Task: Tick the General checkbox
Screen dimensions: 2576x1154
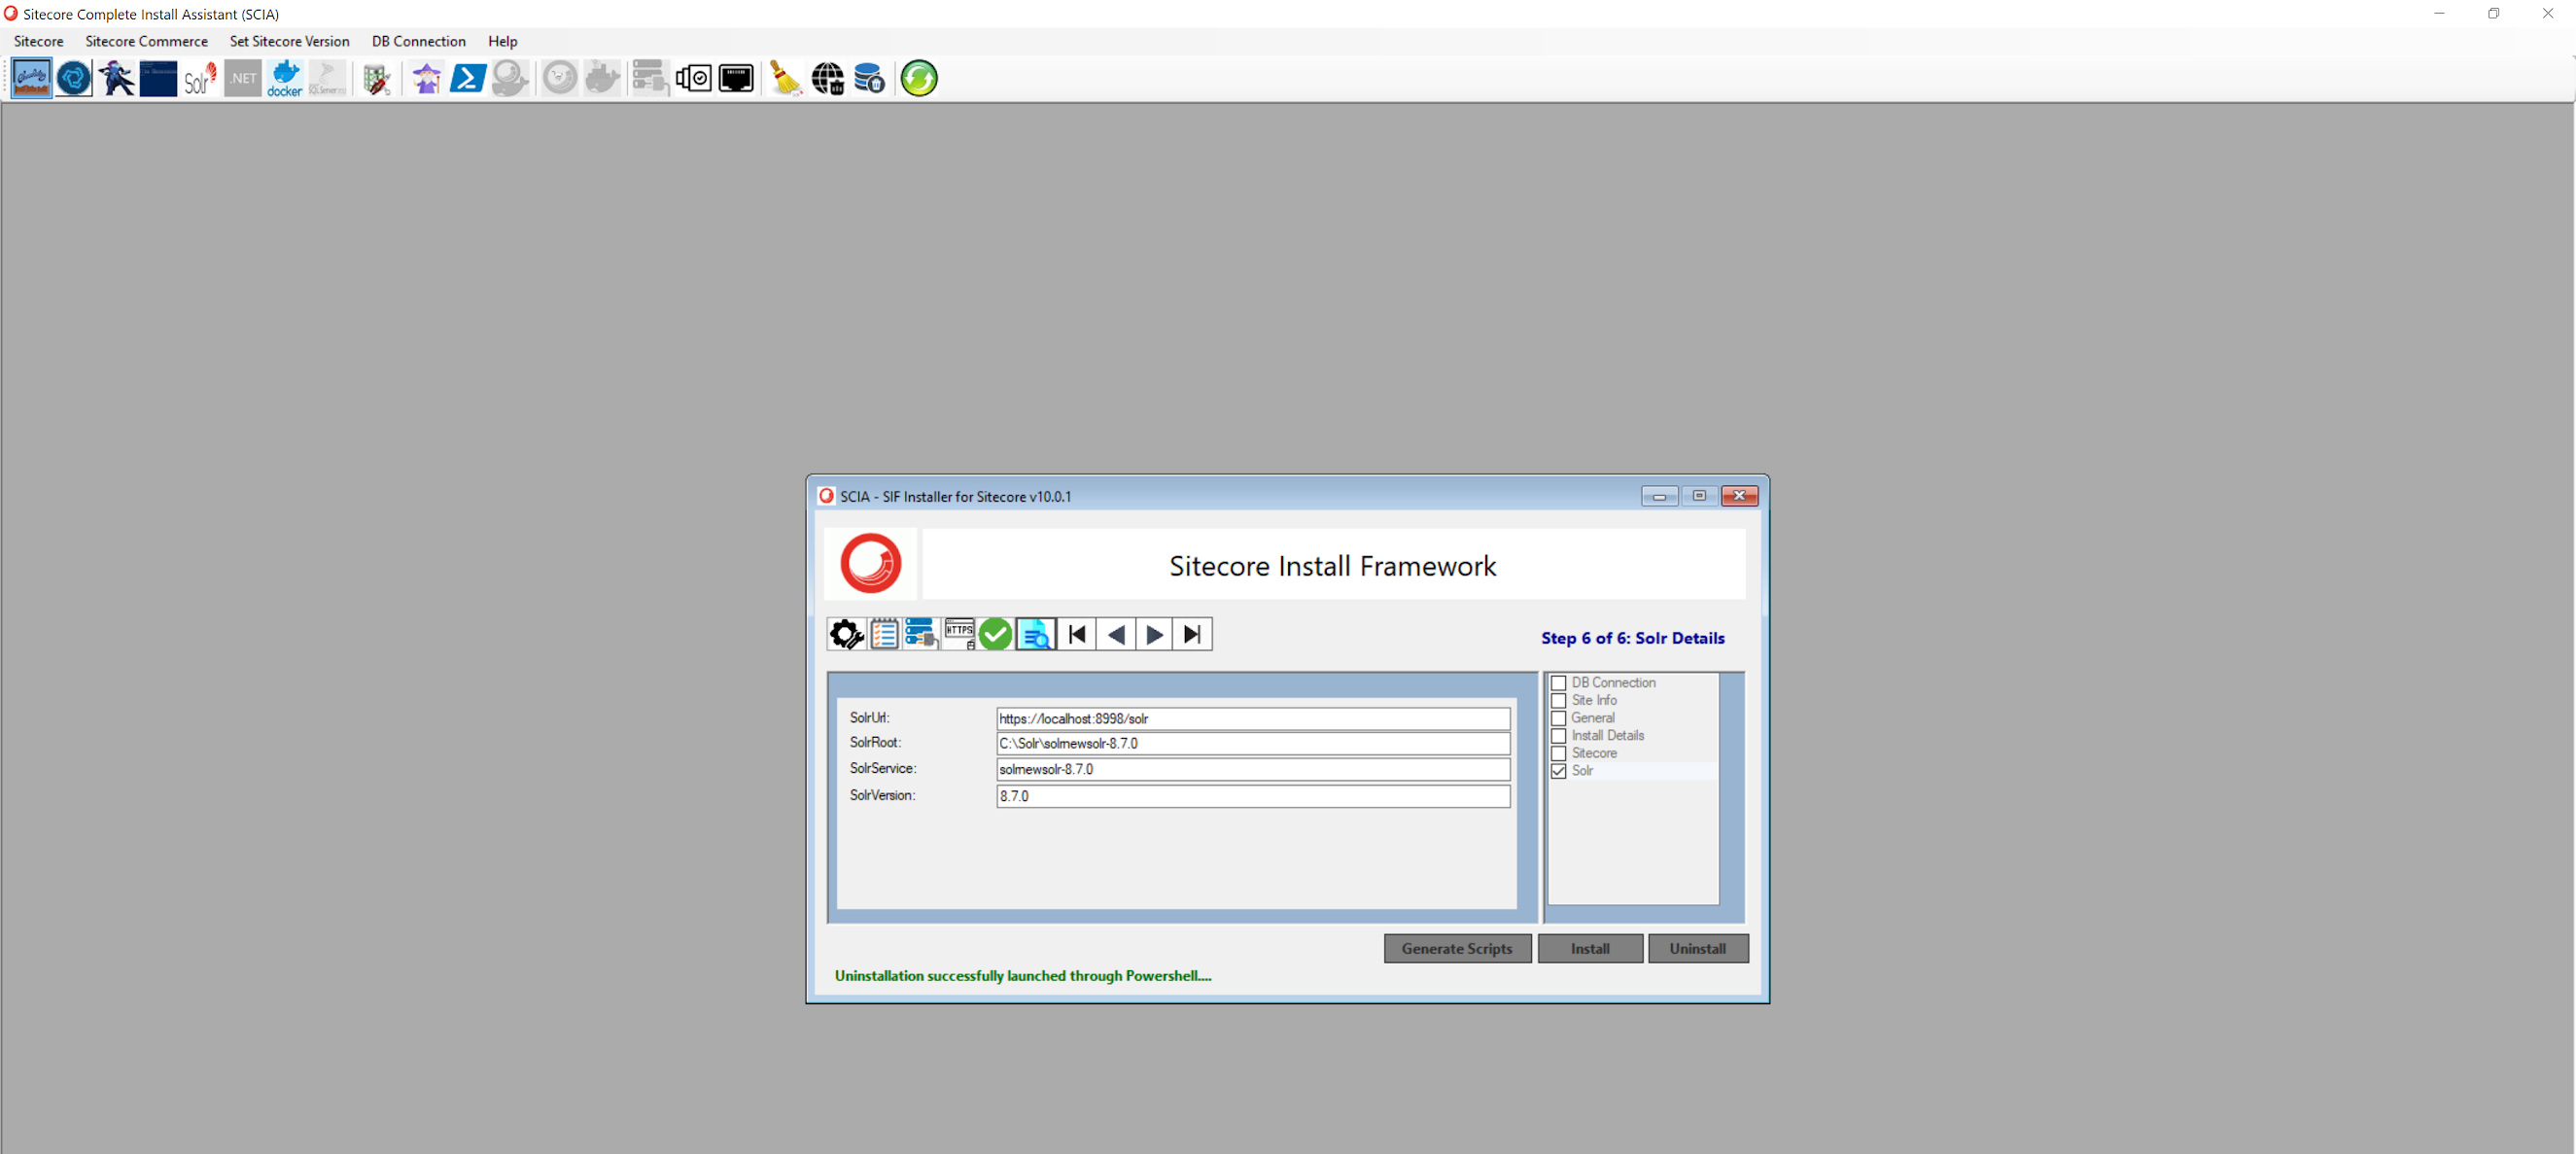Action: [1558, 718]
